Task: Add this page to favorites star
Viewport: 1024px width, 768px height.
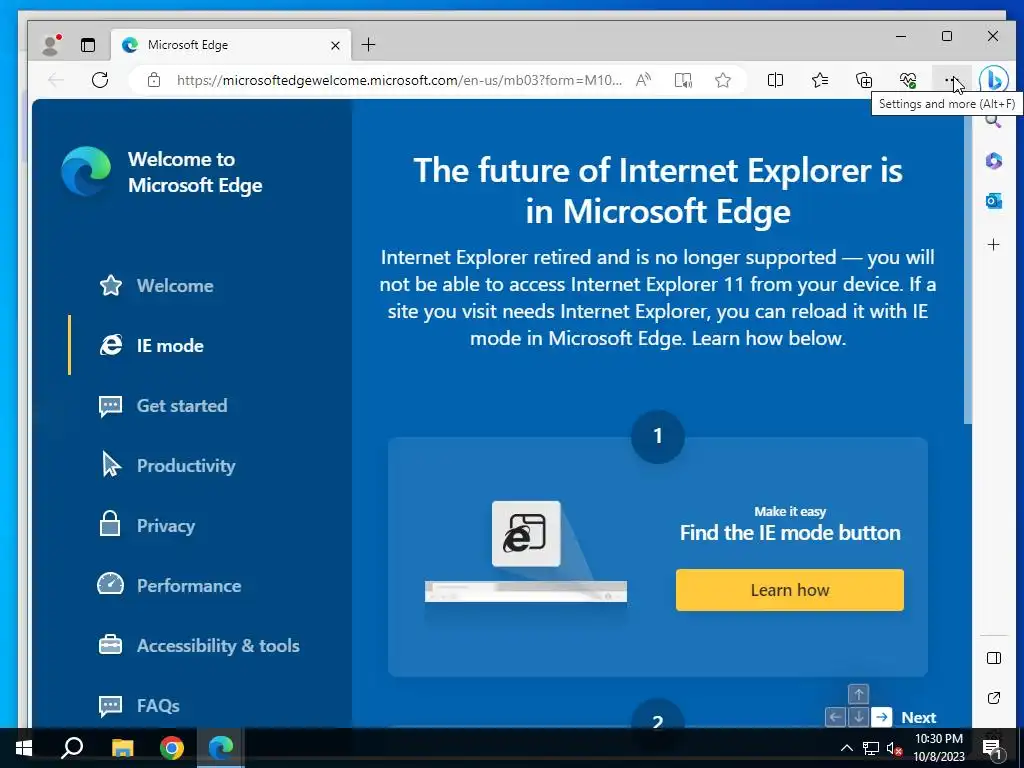Action: tap(722, 80)
